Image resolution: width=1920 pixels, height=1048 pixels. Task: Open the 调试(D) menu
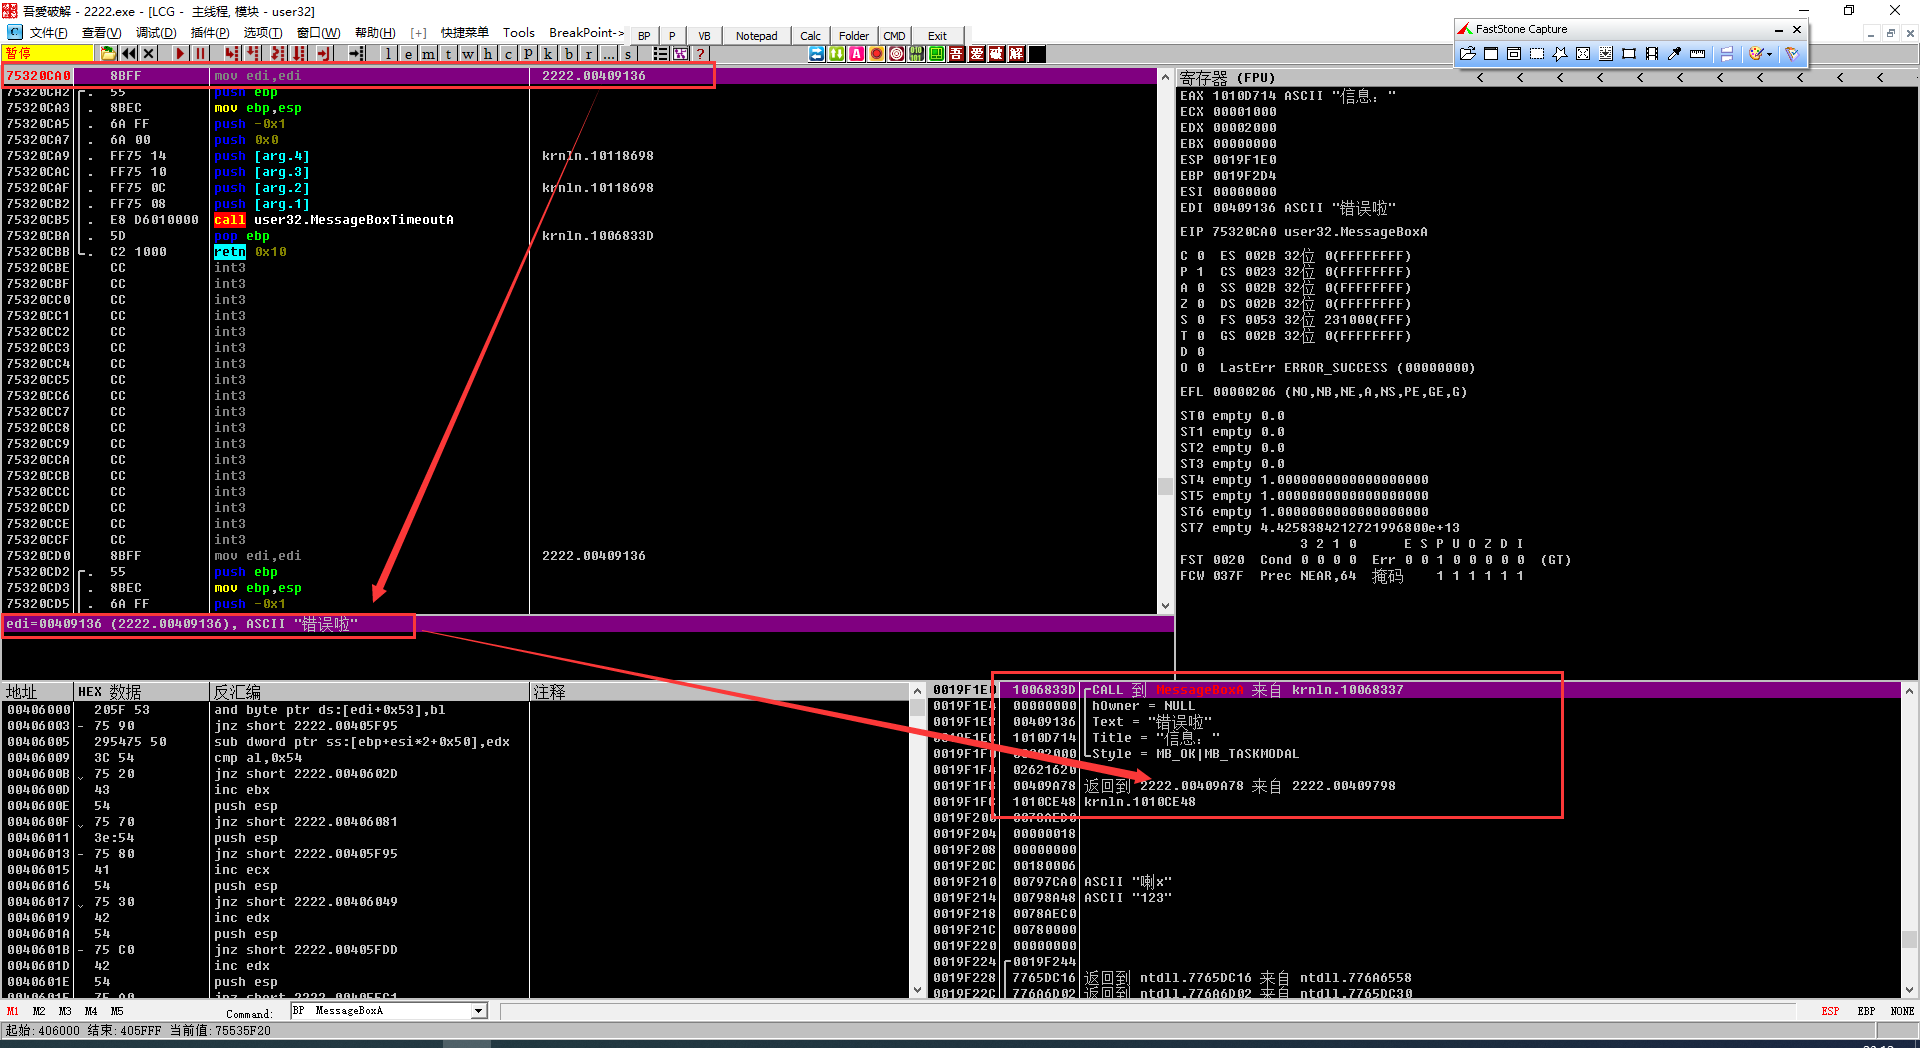(x=155, y=33)
